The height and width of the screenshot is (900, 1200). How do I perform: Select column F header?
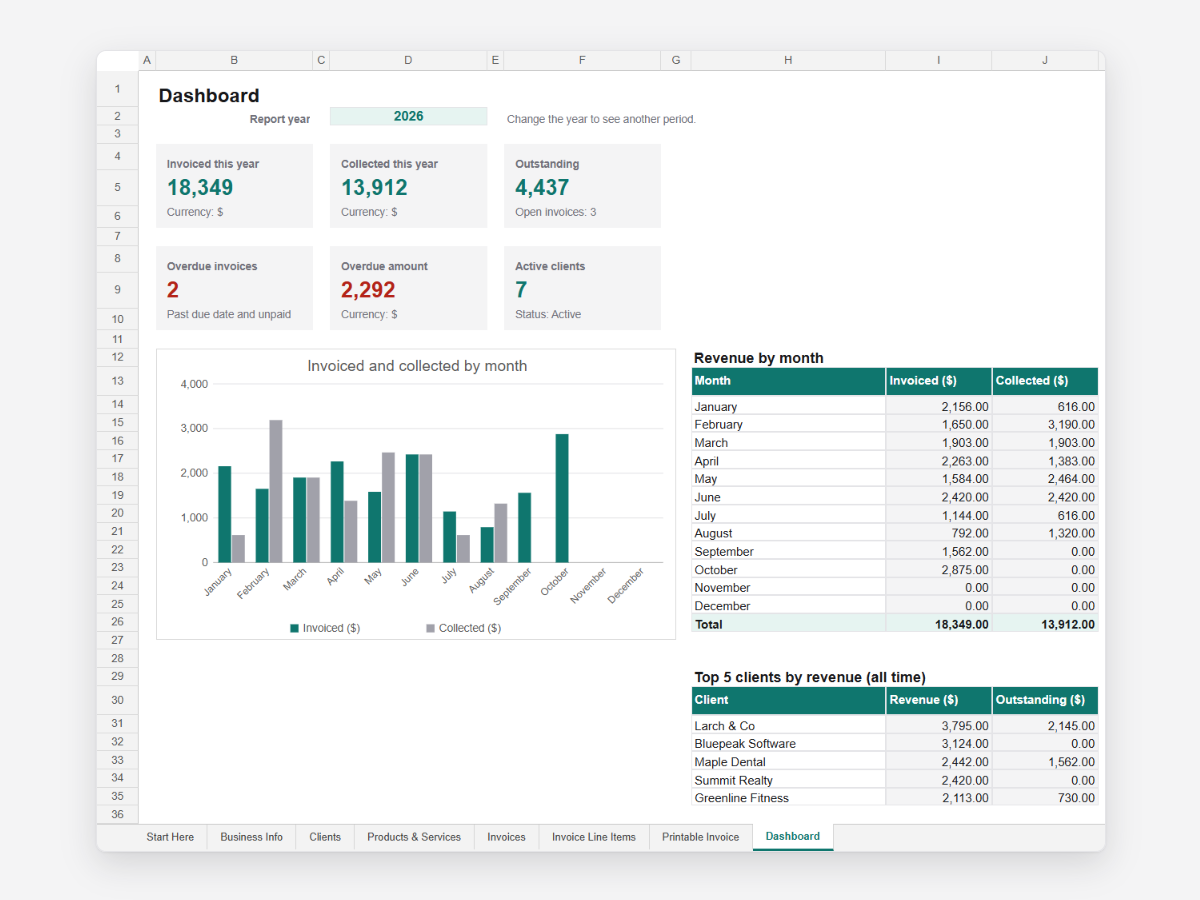point(582,61)
